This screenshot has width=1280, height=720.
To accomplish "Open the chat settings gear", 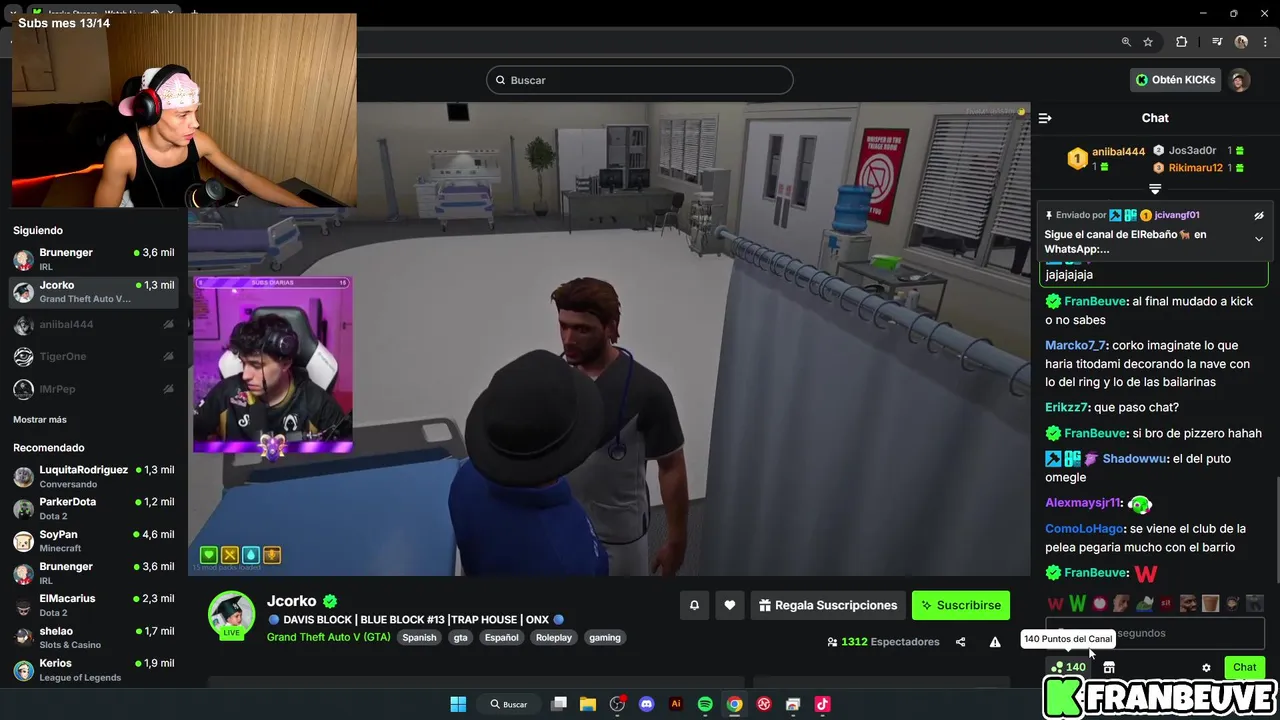I will click(1206, 668).
